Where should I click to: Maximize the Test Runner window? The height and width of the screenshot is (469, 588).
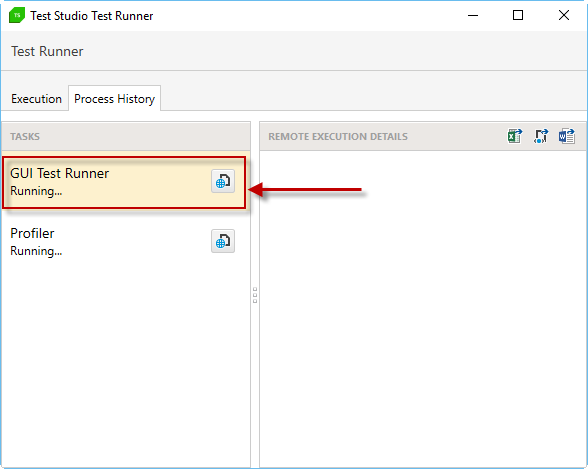coord(518,15)
